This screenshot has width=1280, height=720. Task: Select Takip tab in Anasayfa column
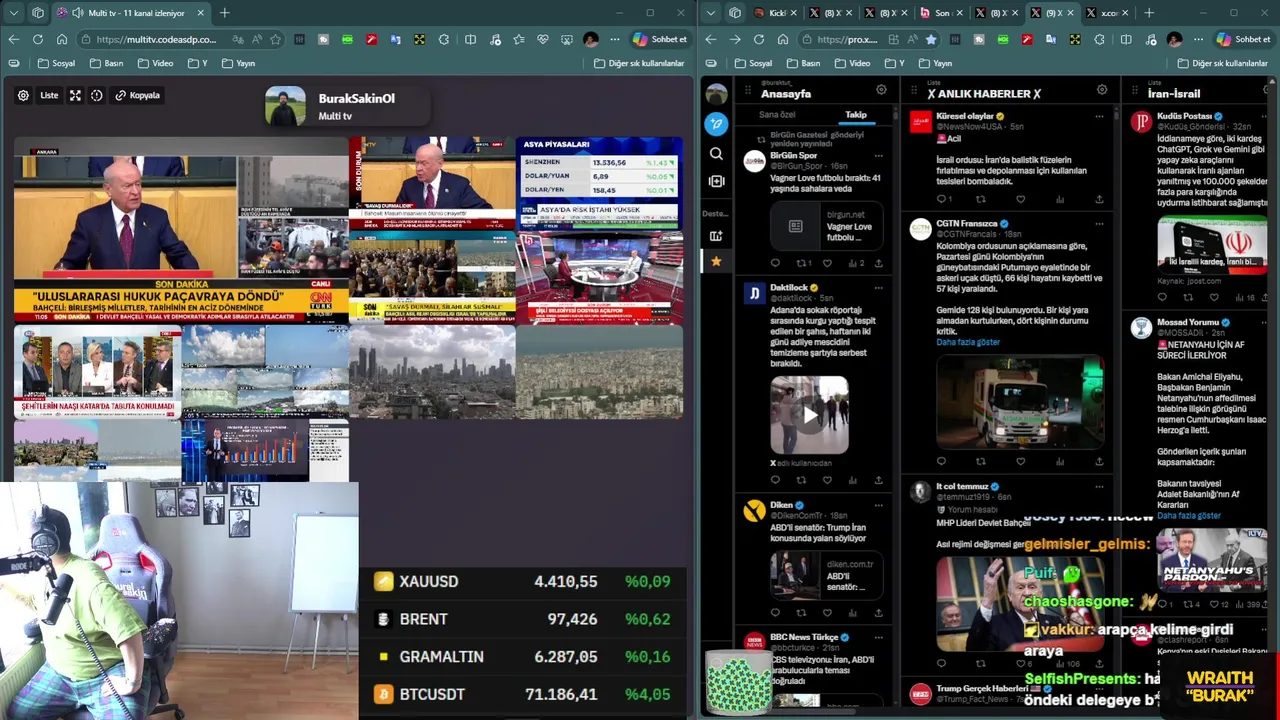[856, 115]
